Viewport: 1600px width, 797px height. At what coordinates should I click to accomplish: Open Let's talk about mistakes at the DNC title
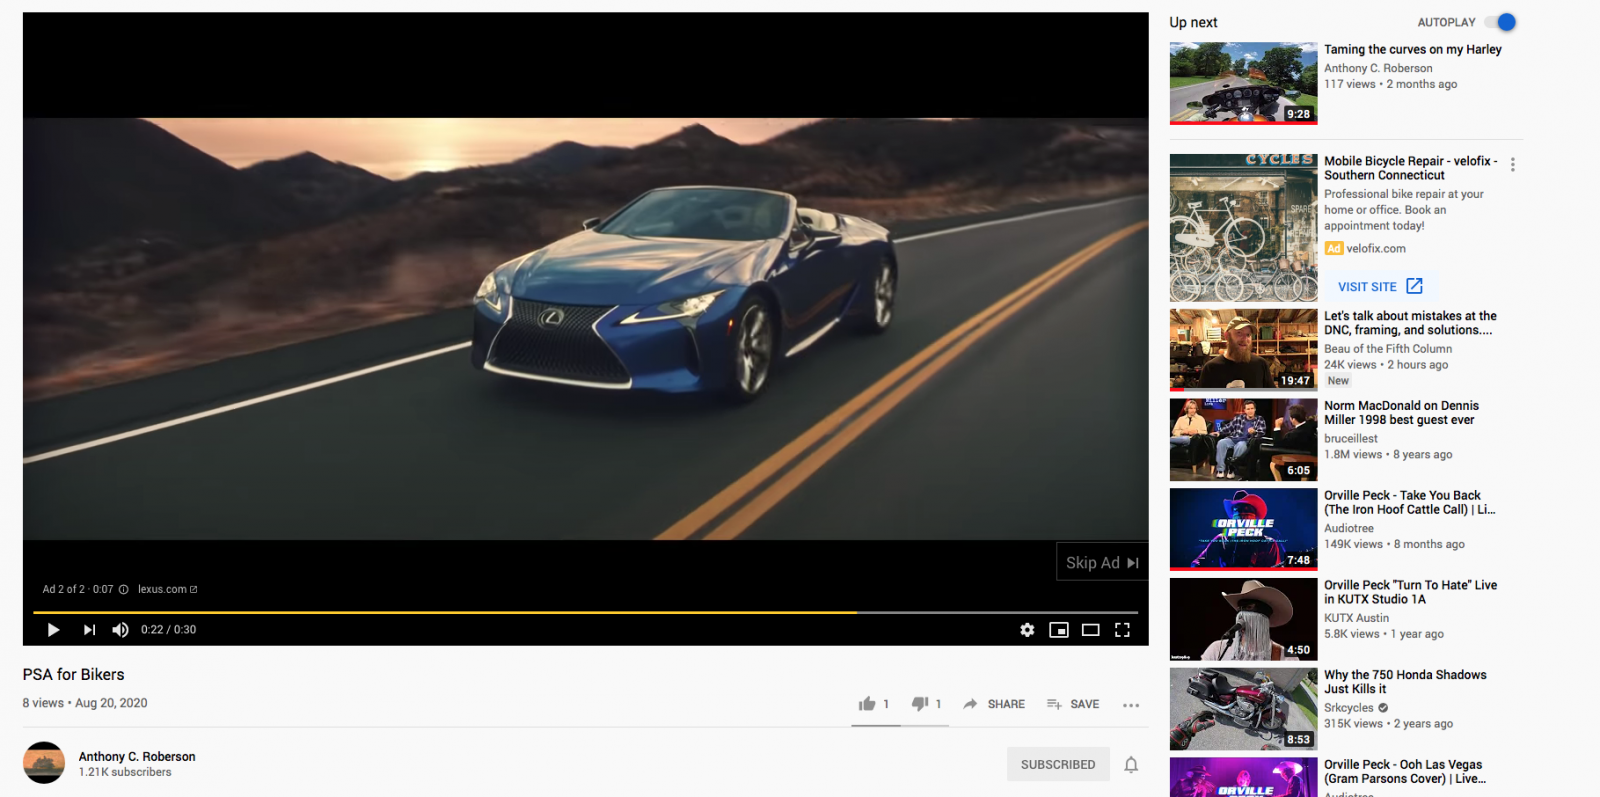1410,323
